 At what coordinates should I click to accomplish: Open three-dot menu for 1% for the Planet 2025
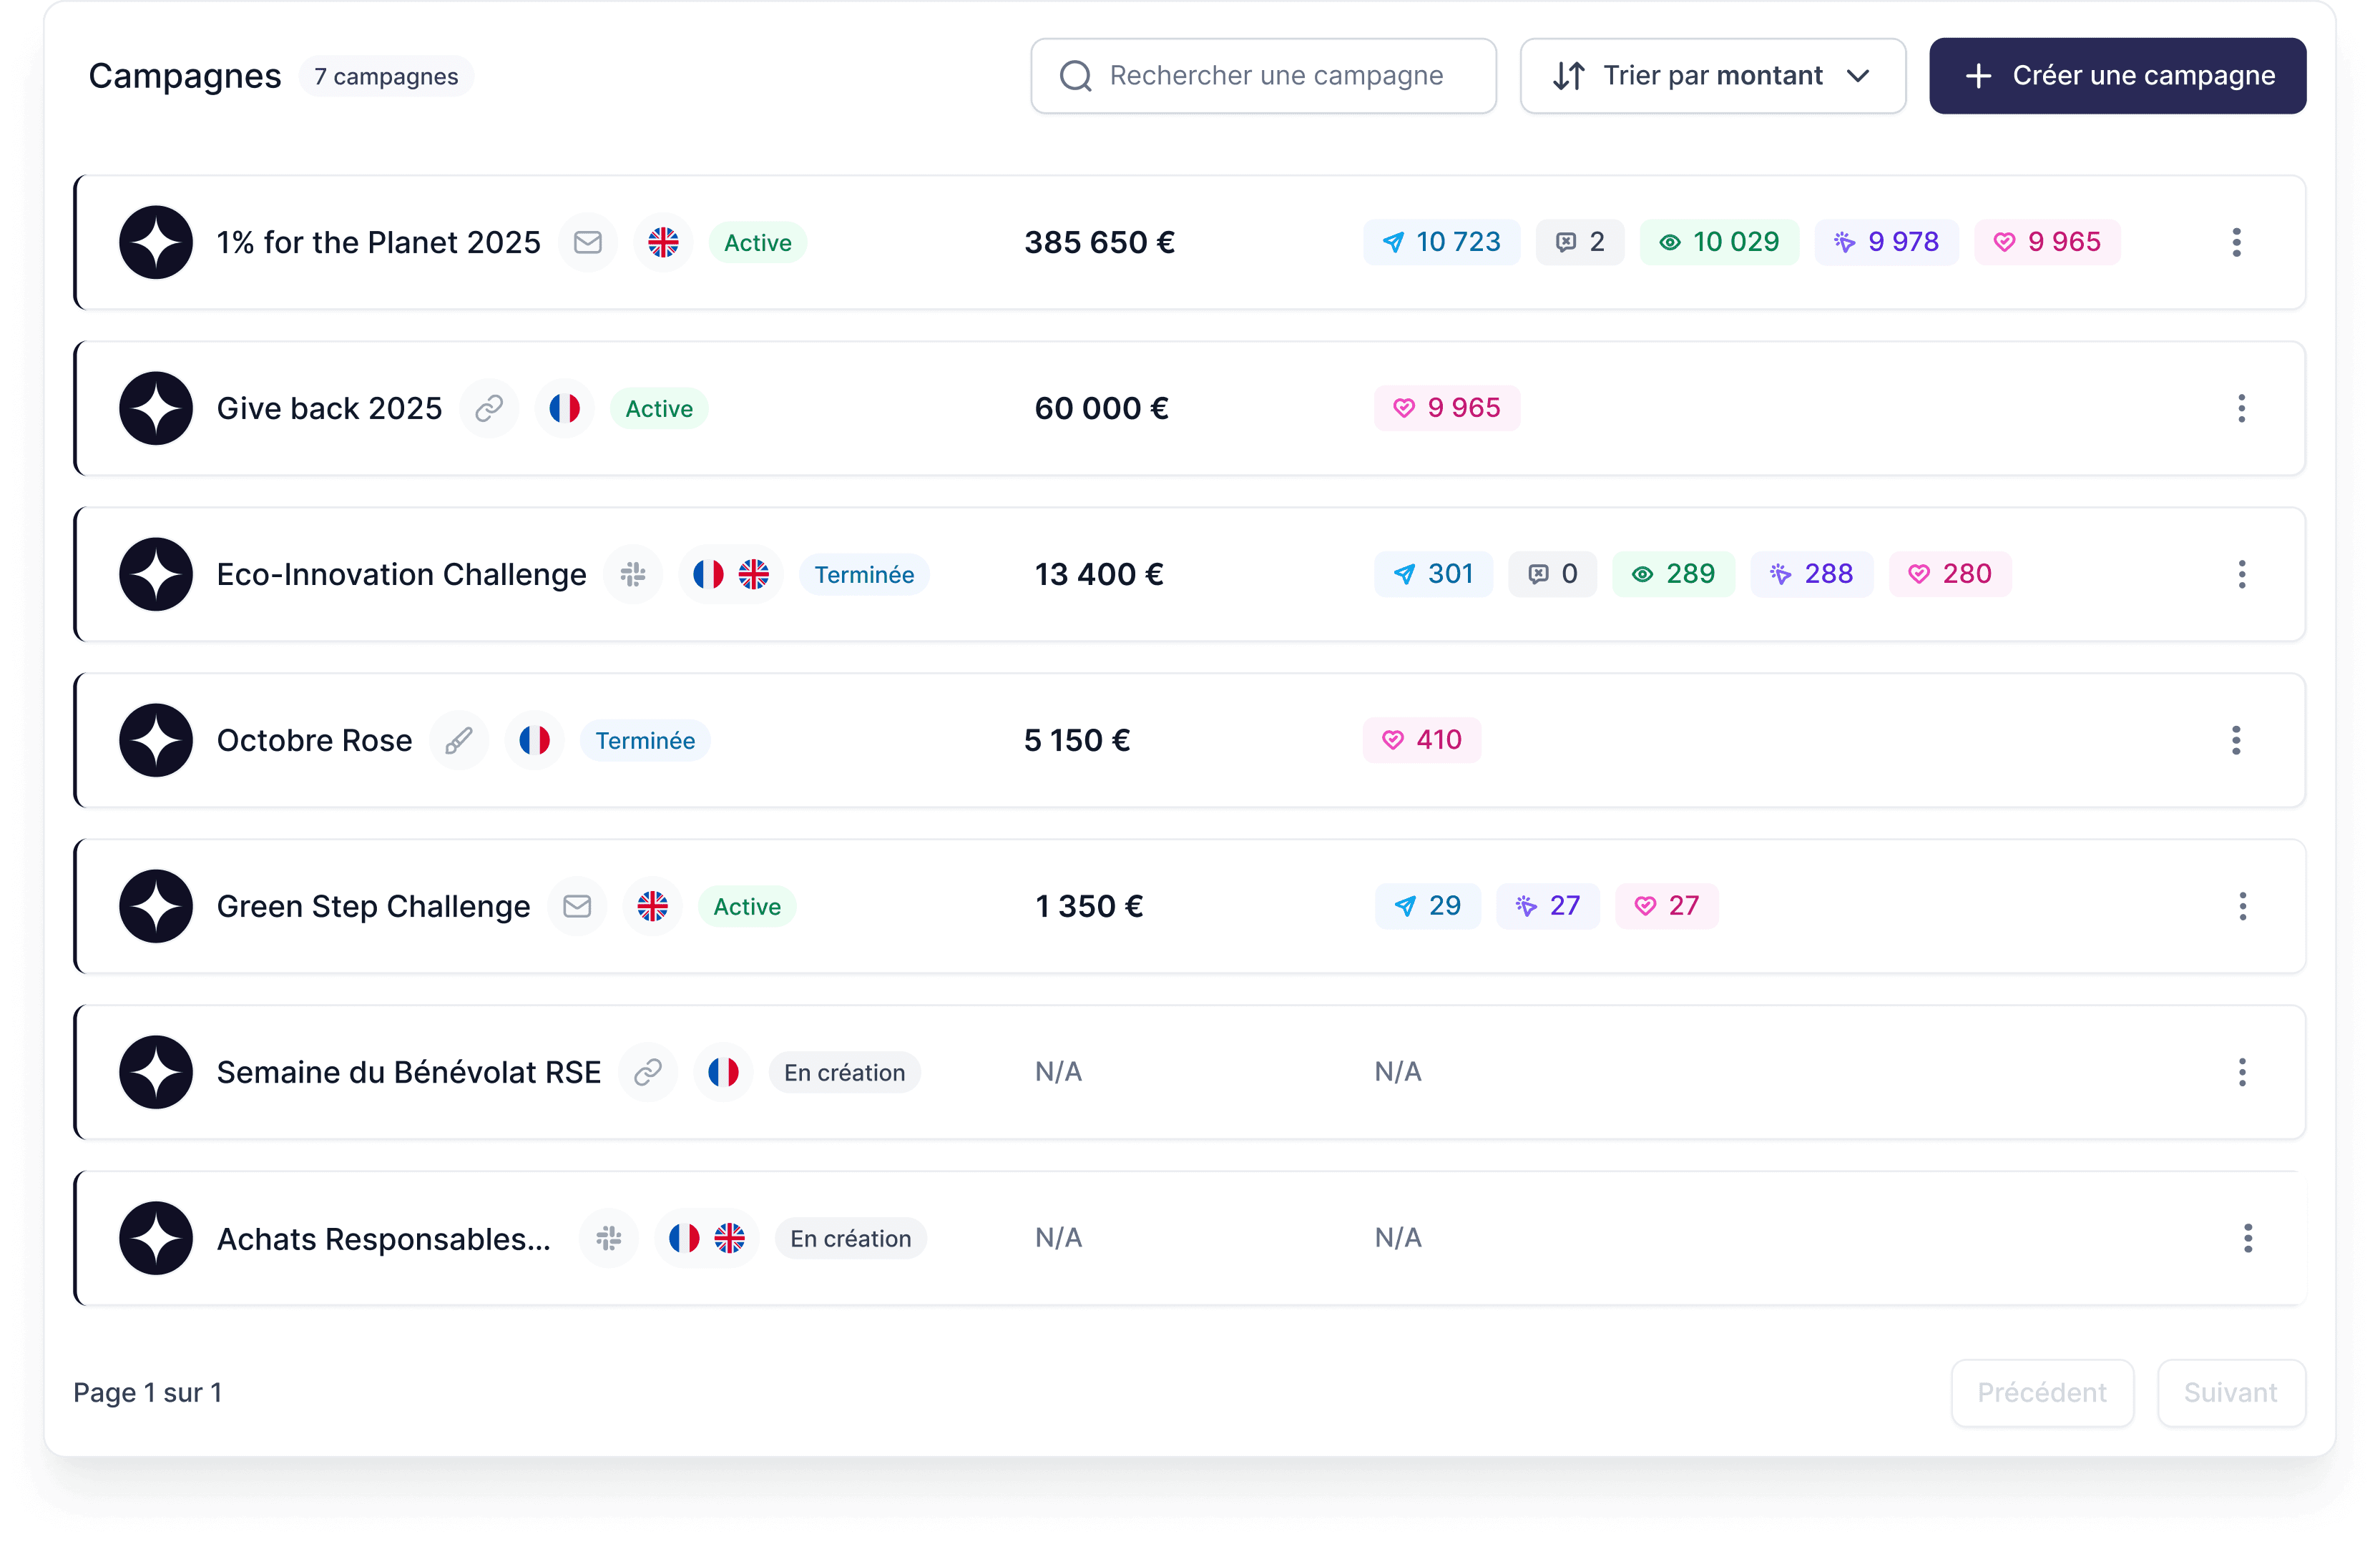2236,242
